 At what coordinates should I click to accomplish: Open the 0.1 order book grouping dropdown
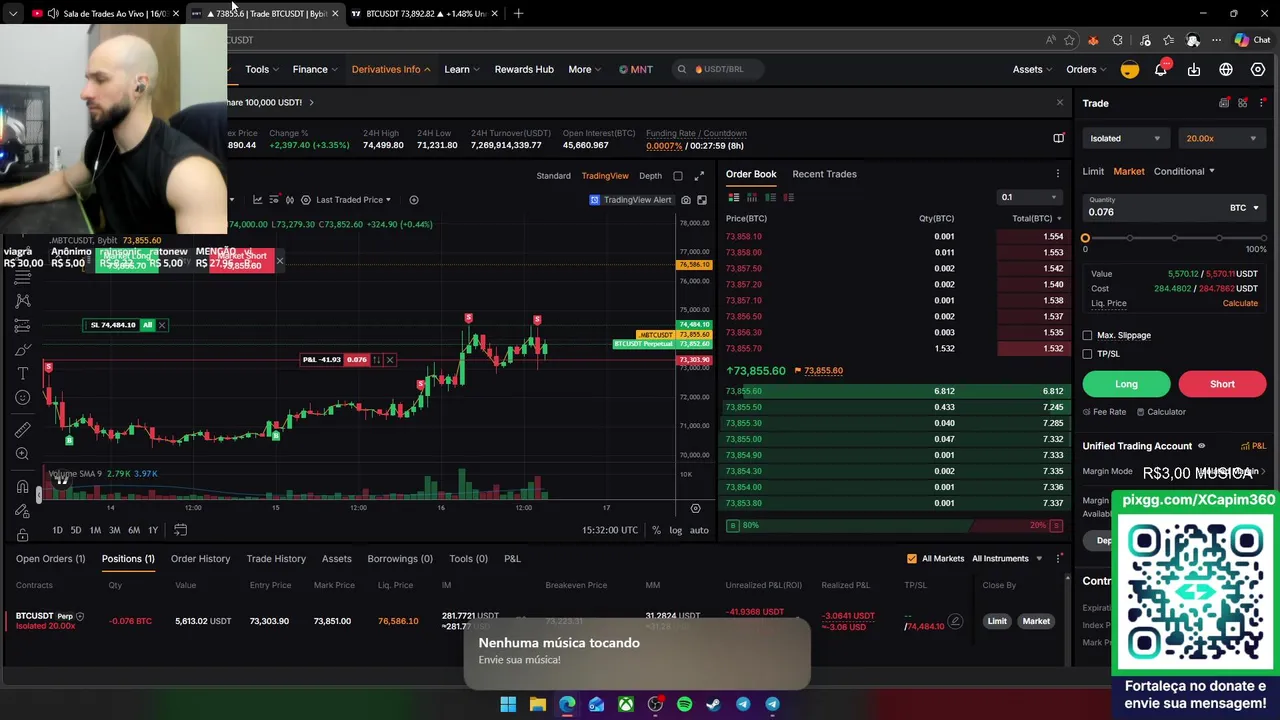[1028, 197]
